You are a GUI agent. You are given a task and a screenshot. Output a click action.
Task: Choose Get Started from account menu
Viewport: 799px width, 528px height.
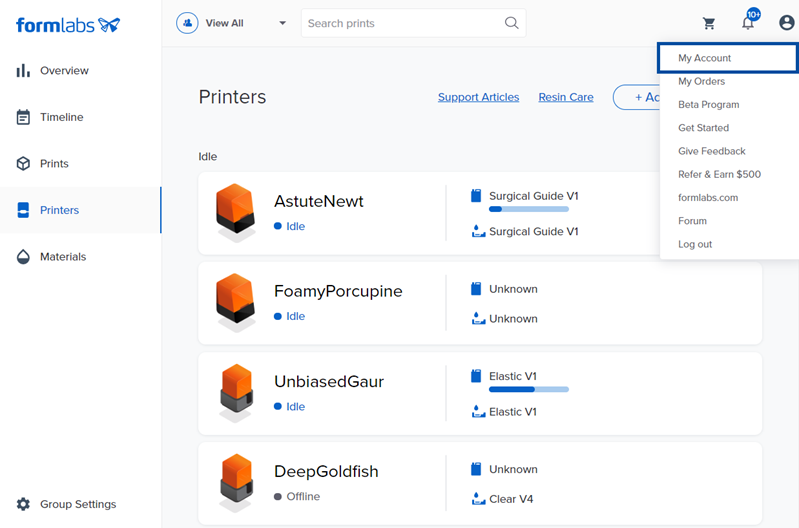tap(703, 128)
